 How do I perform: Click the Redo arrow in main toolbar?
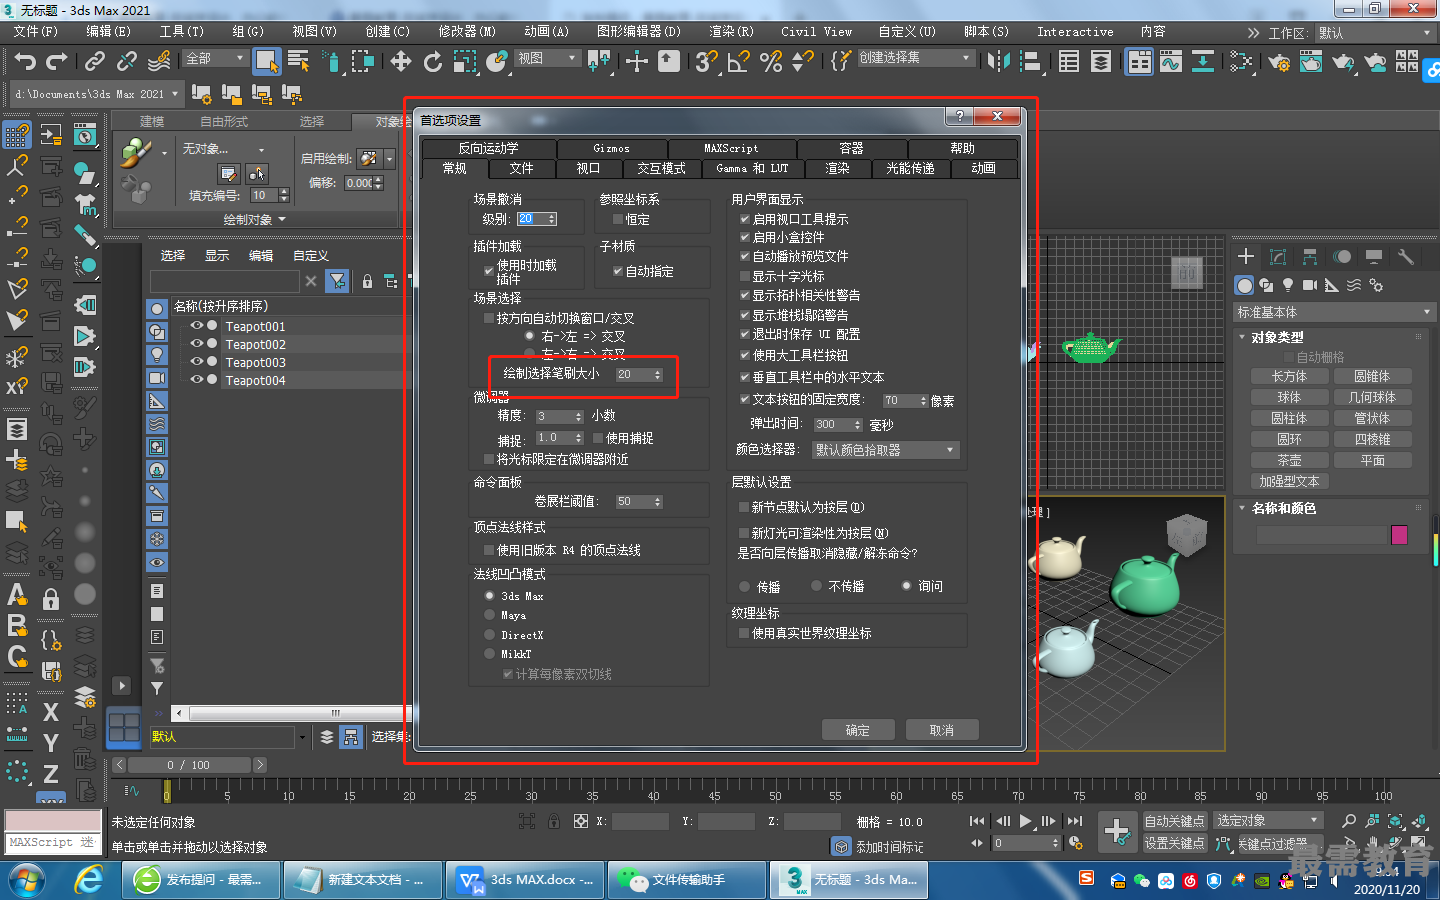point(57,62)
